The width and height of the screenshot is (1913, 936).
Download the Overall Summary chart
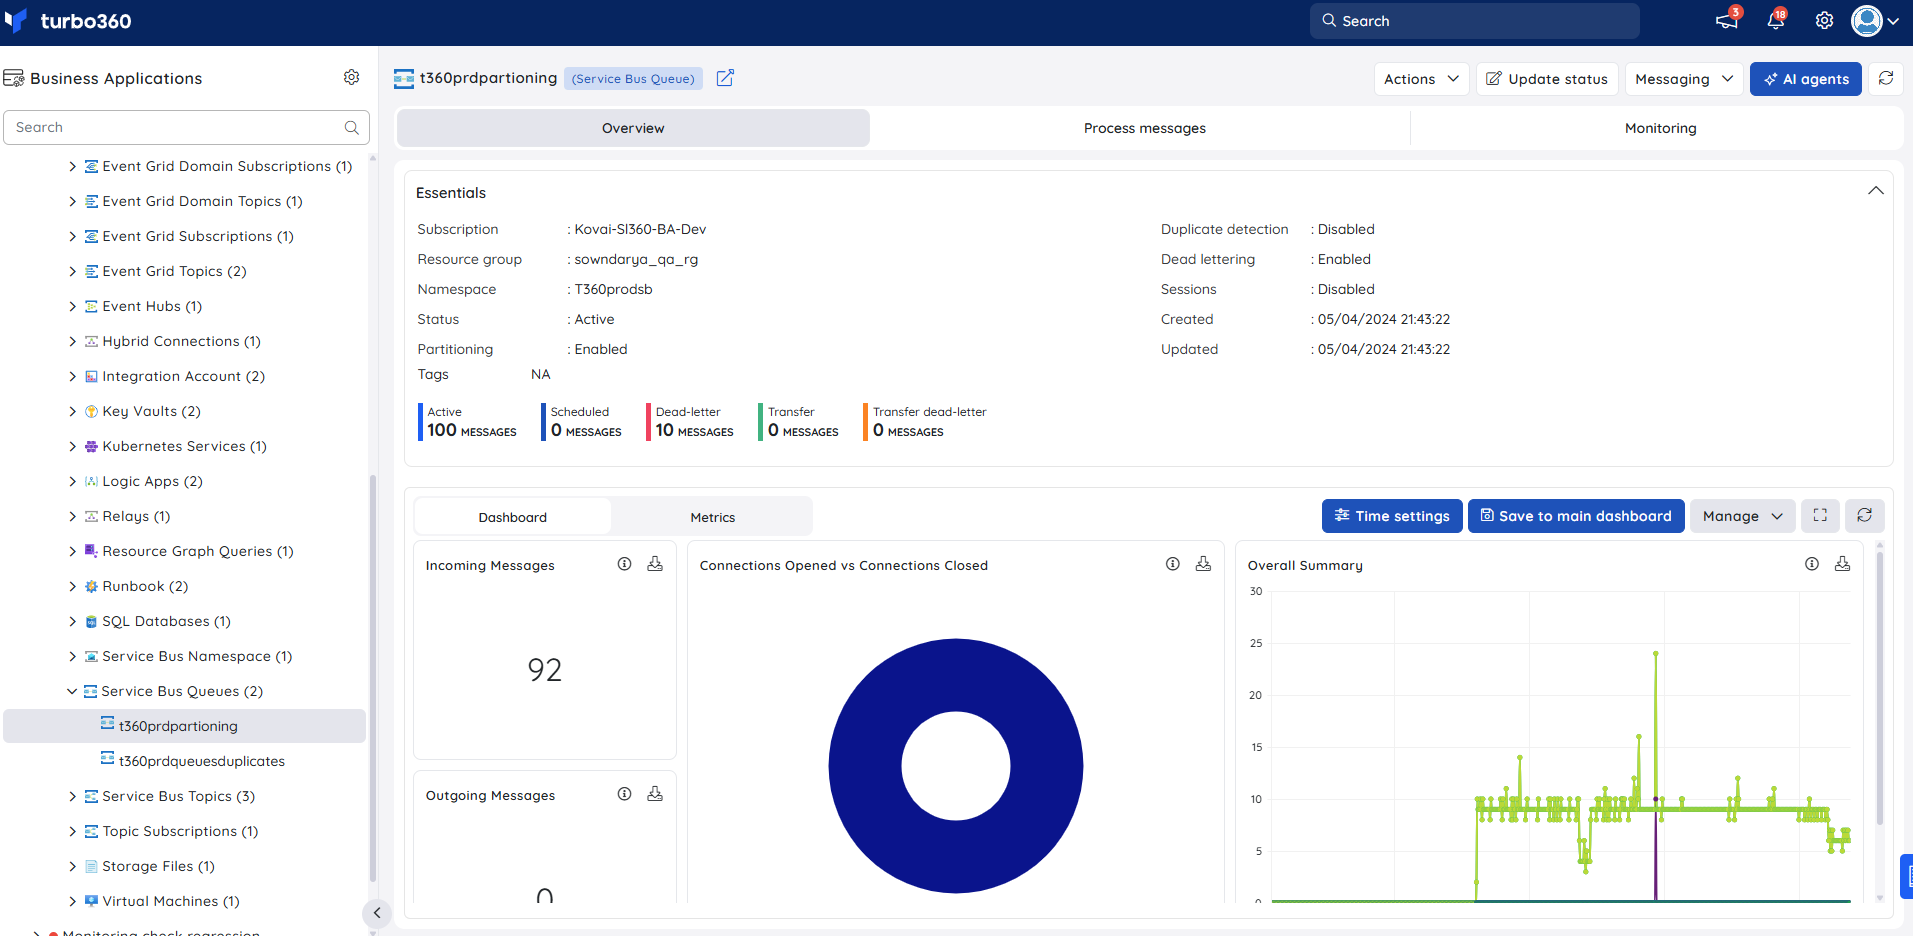[1842, 564]
